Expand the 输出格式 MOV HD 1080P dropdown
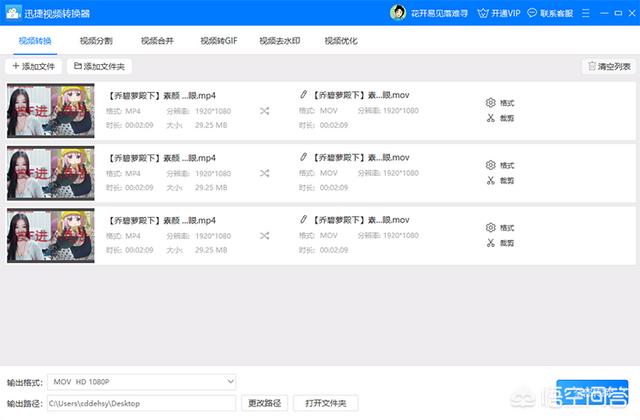This screenshot has height=420, width=640. coord(142,382)
